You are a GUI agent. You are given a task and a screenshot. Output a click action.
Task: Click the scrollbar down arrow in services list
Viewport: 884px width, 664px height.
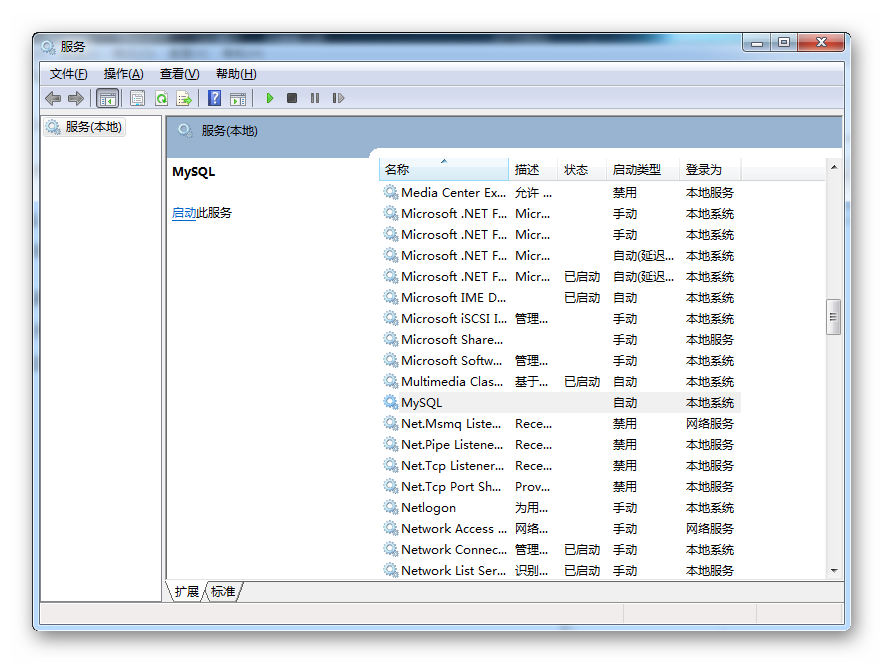point(834,571)
